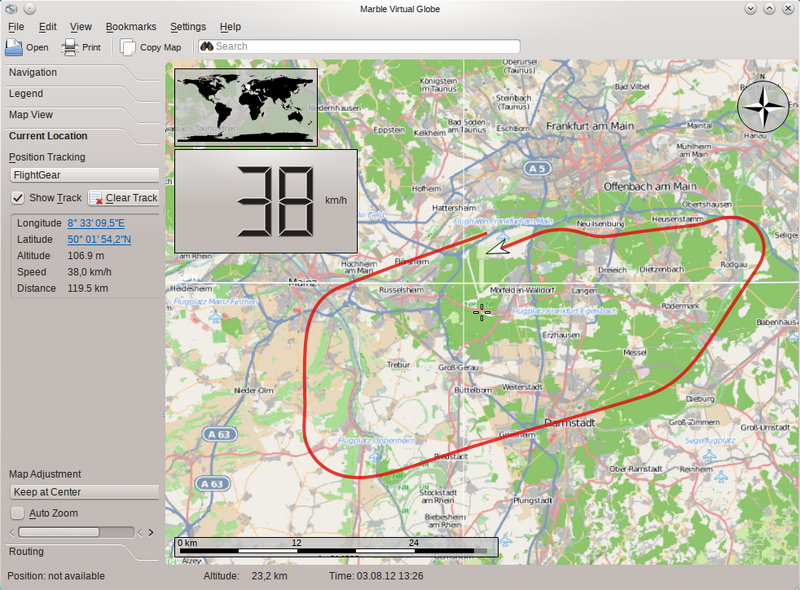Enable the Auto Zoom checkbox
This screenshot has width=800, height=590.
click(18, 513)
